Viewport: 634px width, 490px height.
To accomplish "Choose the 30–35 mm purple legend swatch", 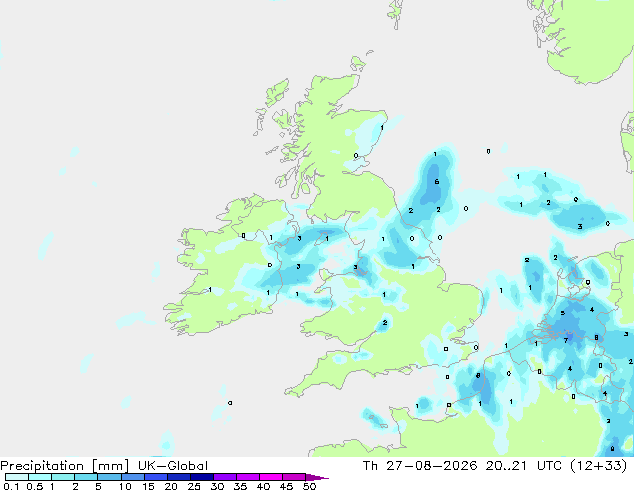I will tap(224, 477).
